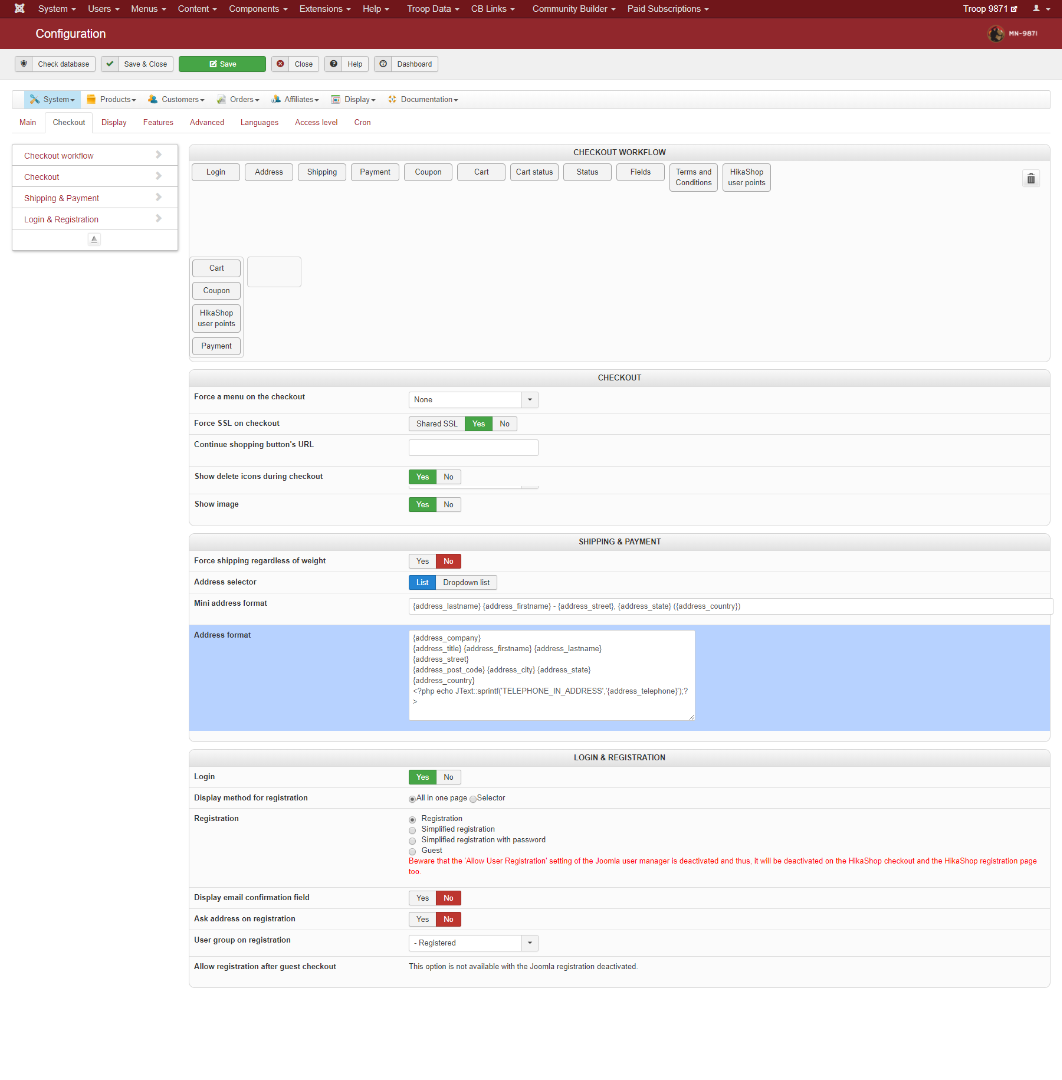The height and width of the screenshot is (1080, 1062).
Task: Click the Save & Close button
Action: (137, 64)
